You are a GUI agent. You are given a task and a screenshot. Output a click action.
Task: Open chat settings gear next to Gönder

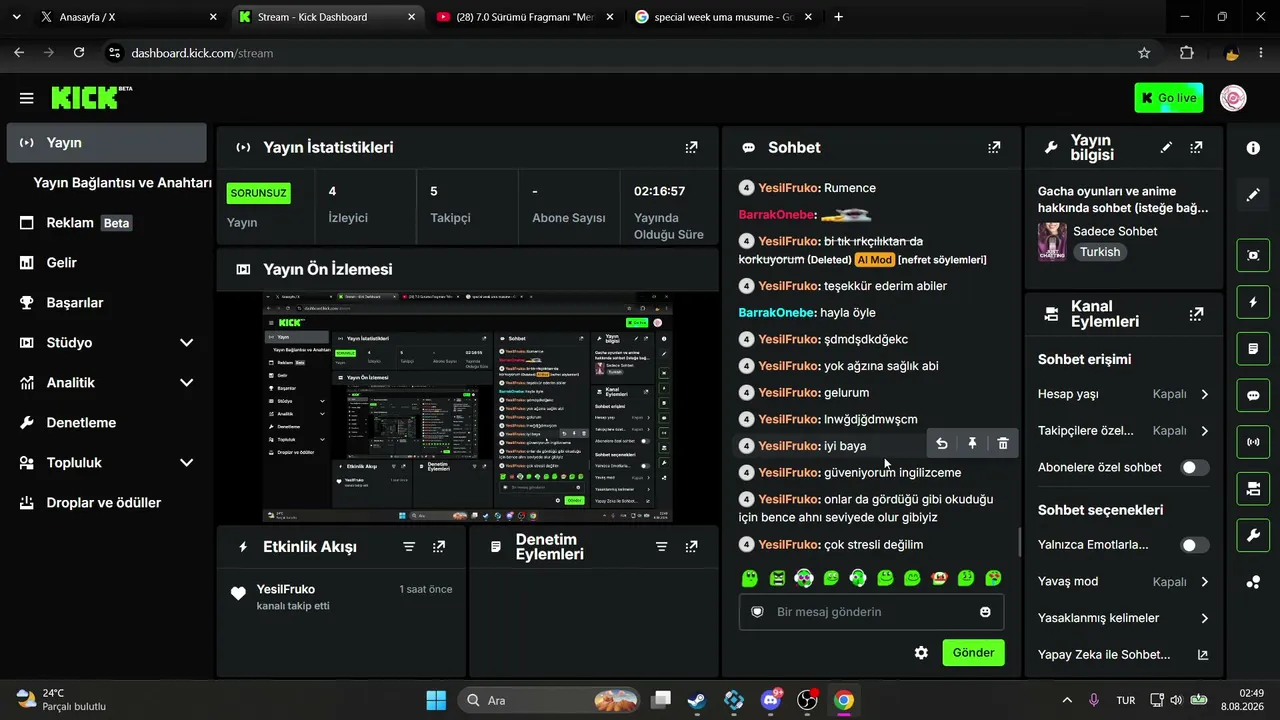(x=921, y=653)
